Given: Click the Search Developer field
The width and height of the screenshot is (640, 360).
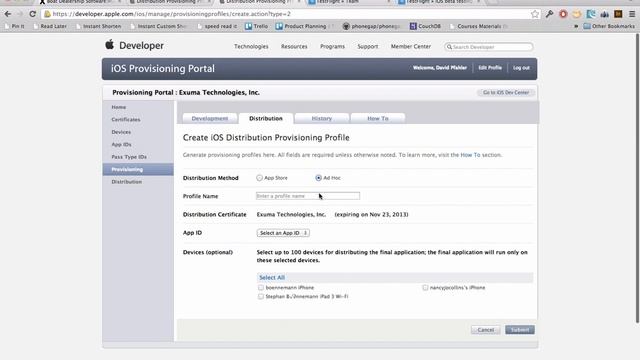Looking at the screenshot, I should (489, 47).
